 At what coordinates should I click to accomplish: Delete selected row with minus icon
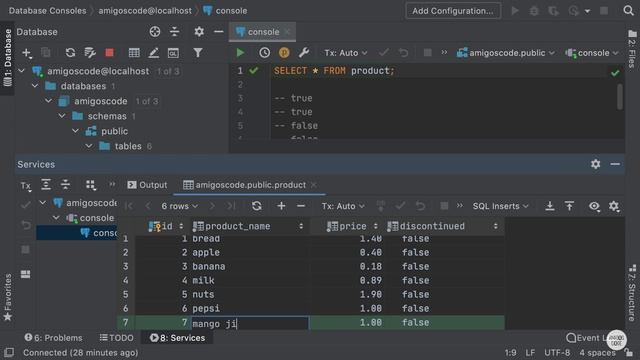tap(301, 206)
